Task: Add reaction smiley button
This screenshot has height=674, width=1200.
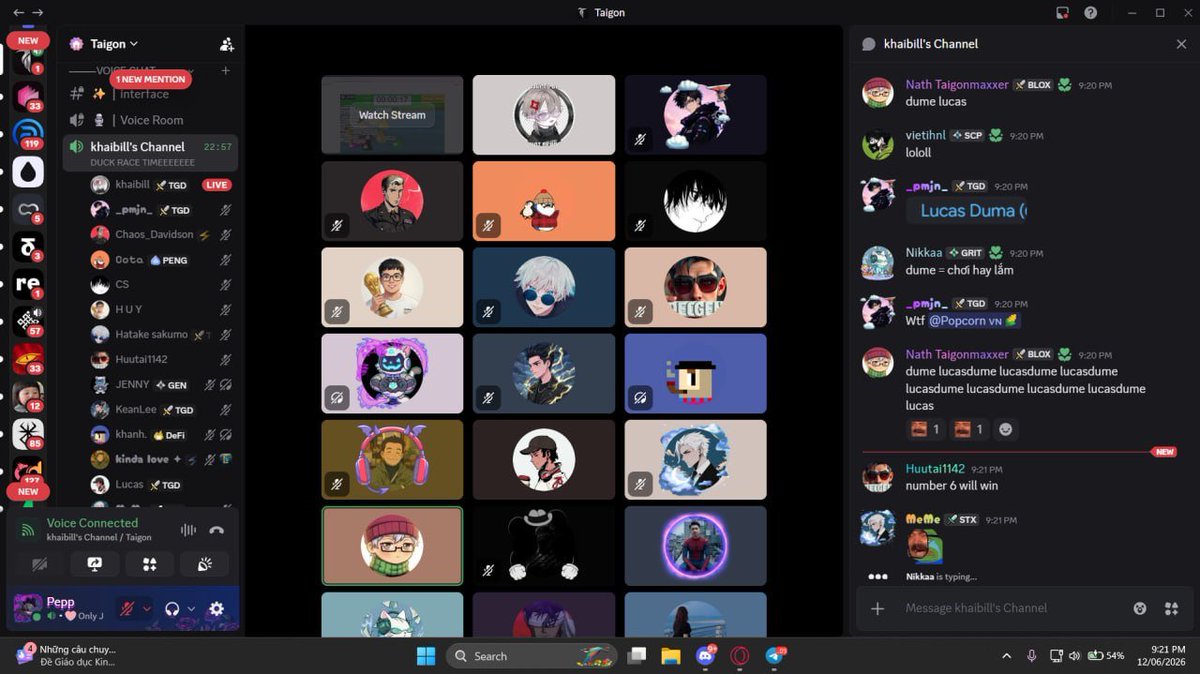Action: [1006, 429]
